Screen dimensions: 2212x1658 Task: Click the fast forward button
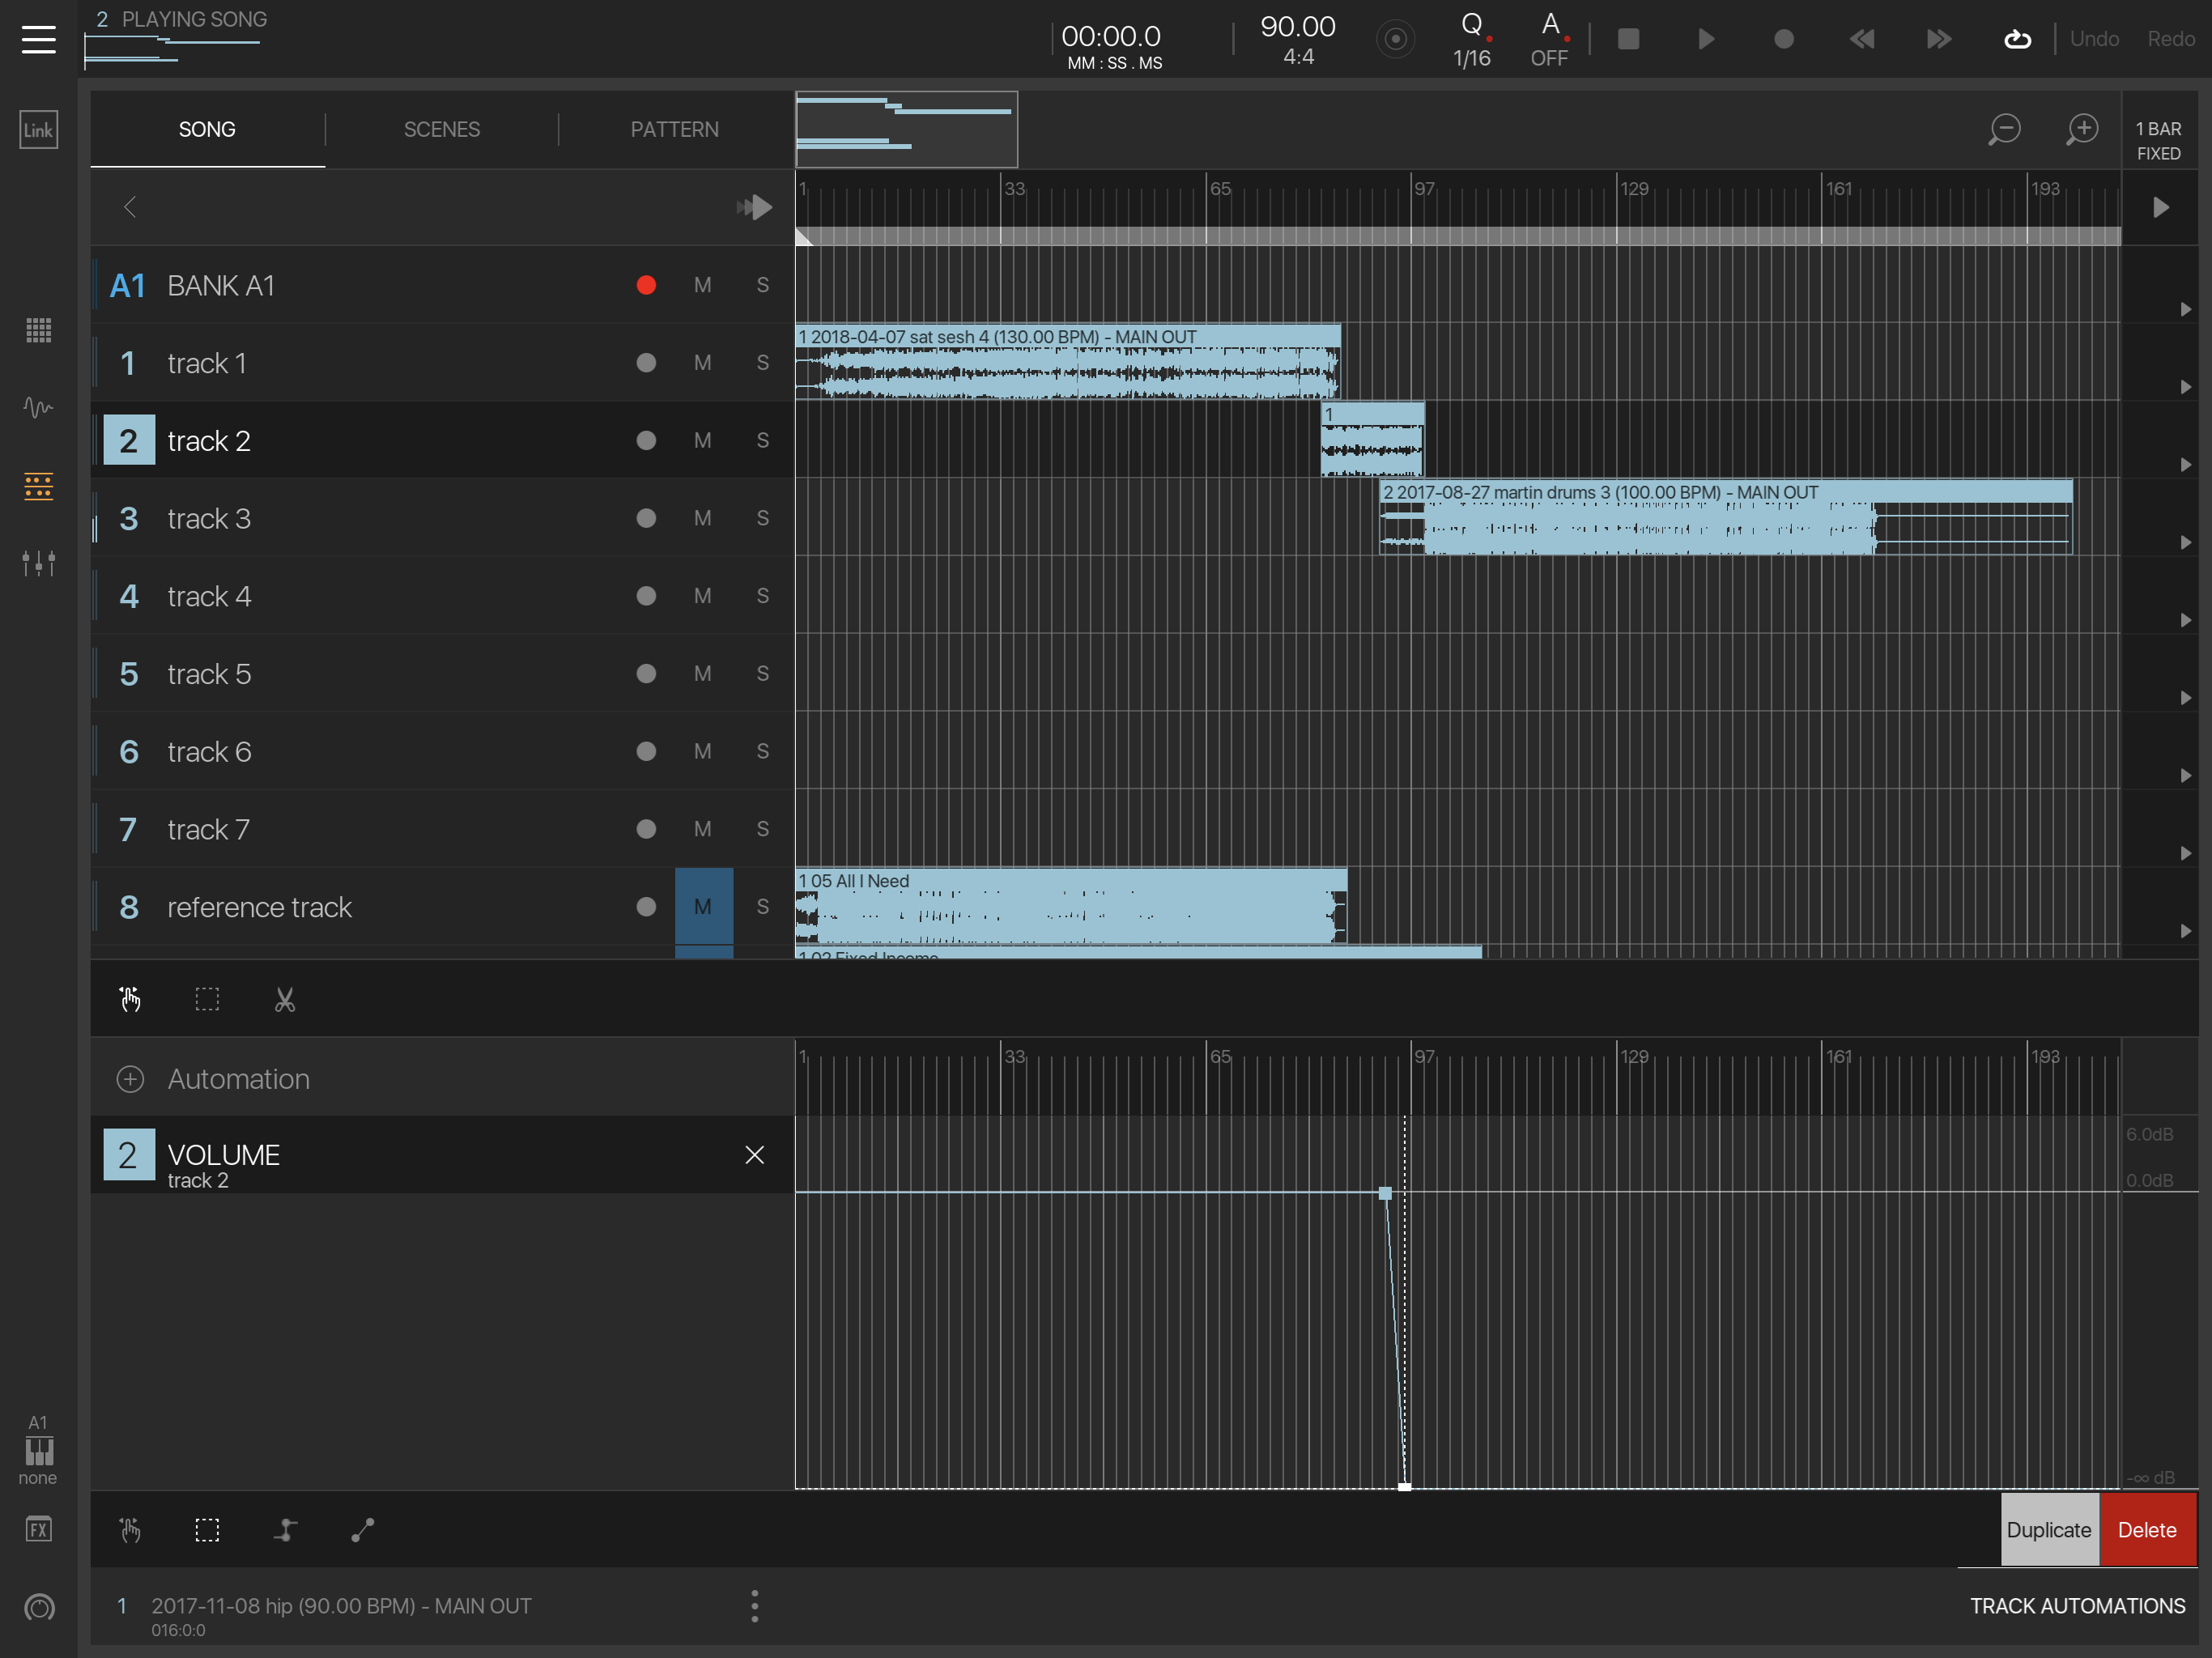point(1939,39)
